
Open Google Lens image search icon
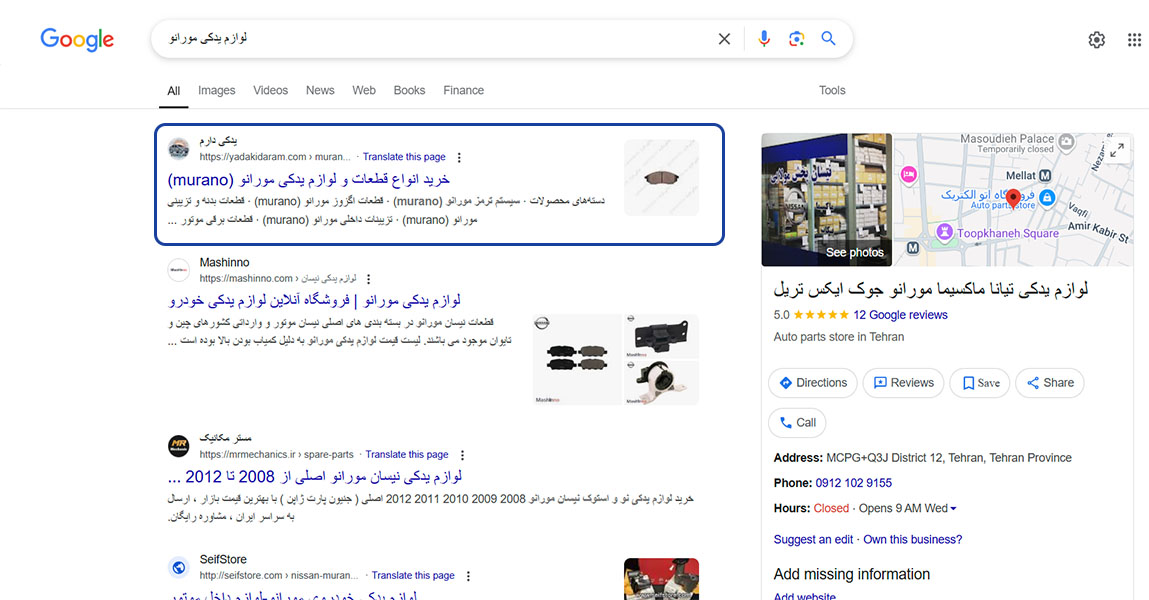(797, 39)
